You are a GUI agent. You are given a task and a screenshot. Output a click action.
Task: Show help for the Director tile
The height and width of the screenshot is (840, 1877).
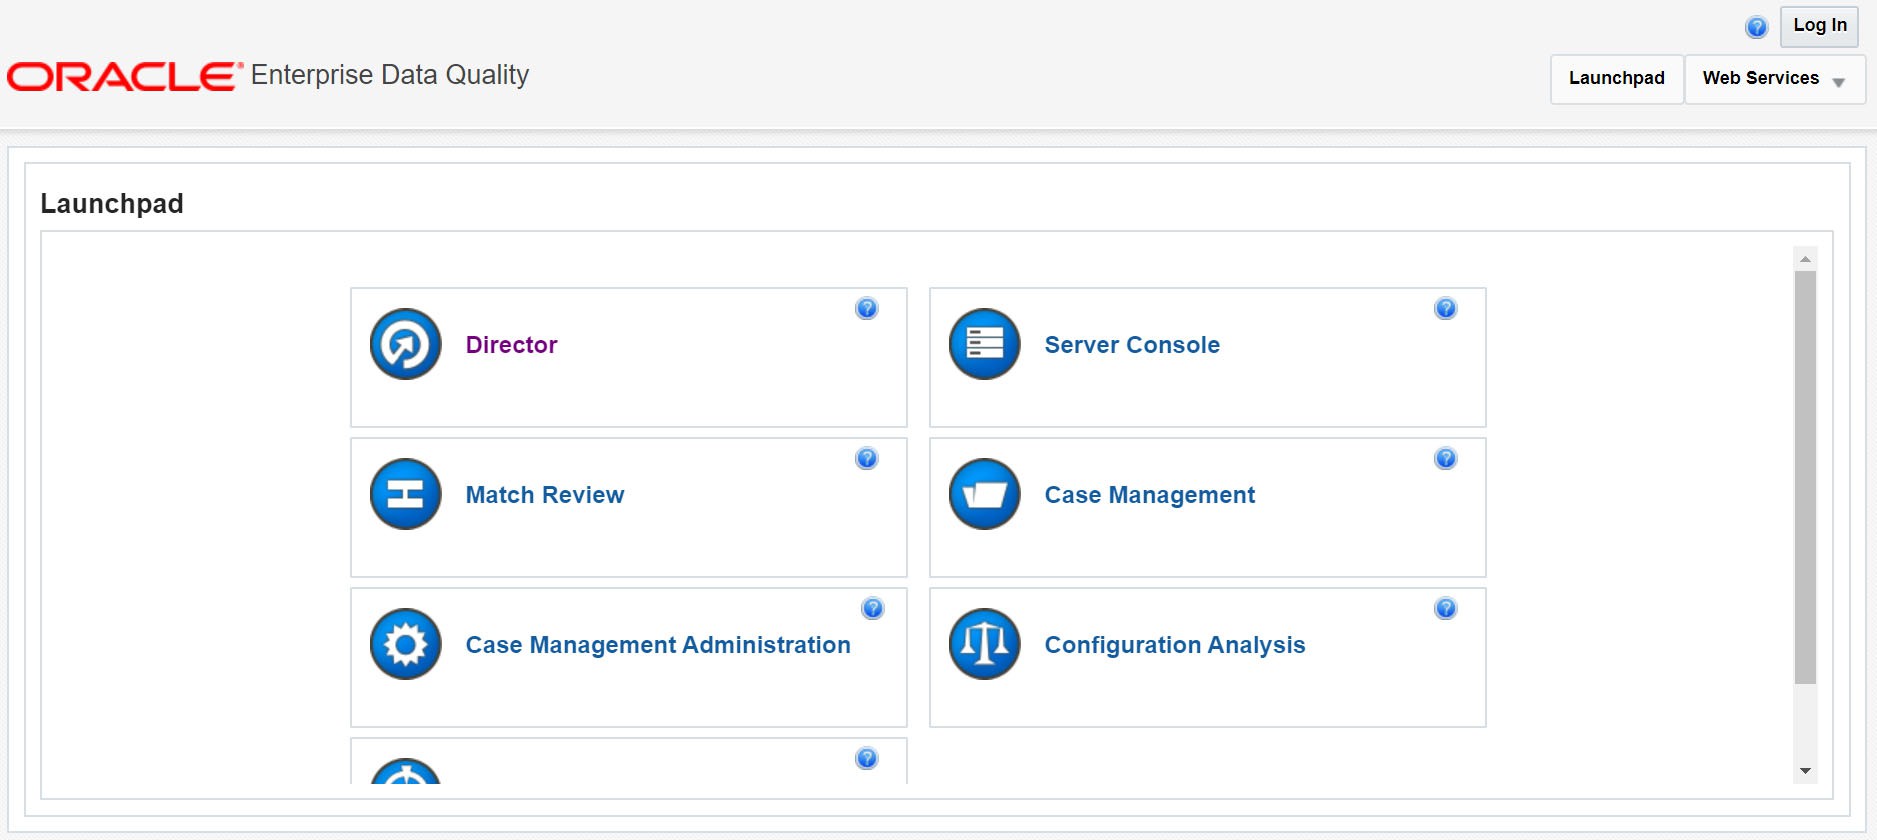coord(867,308)
